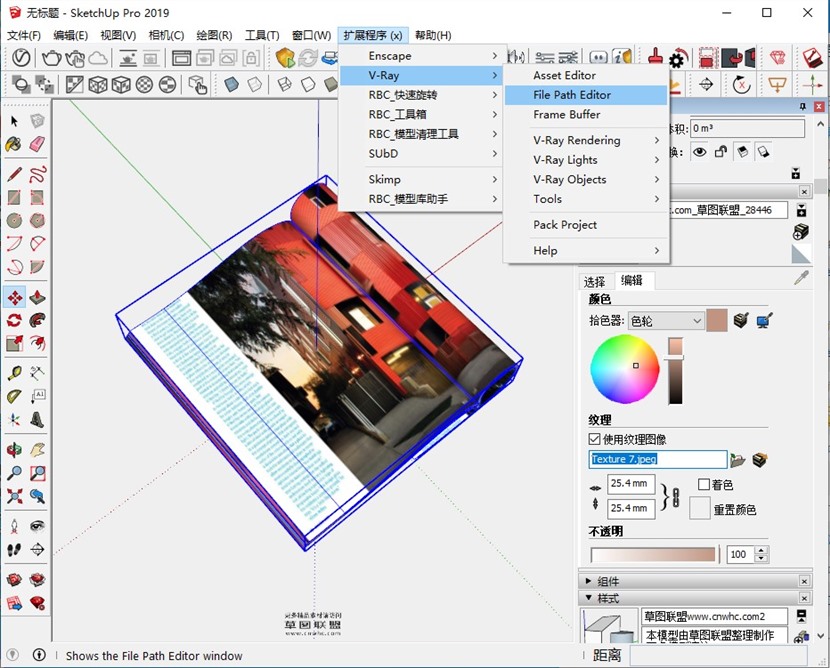
Task: Choose the pink Eraser tool
Action: [38, 145]
